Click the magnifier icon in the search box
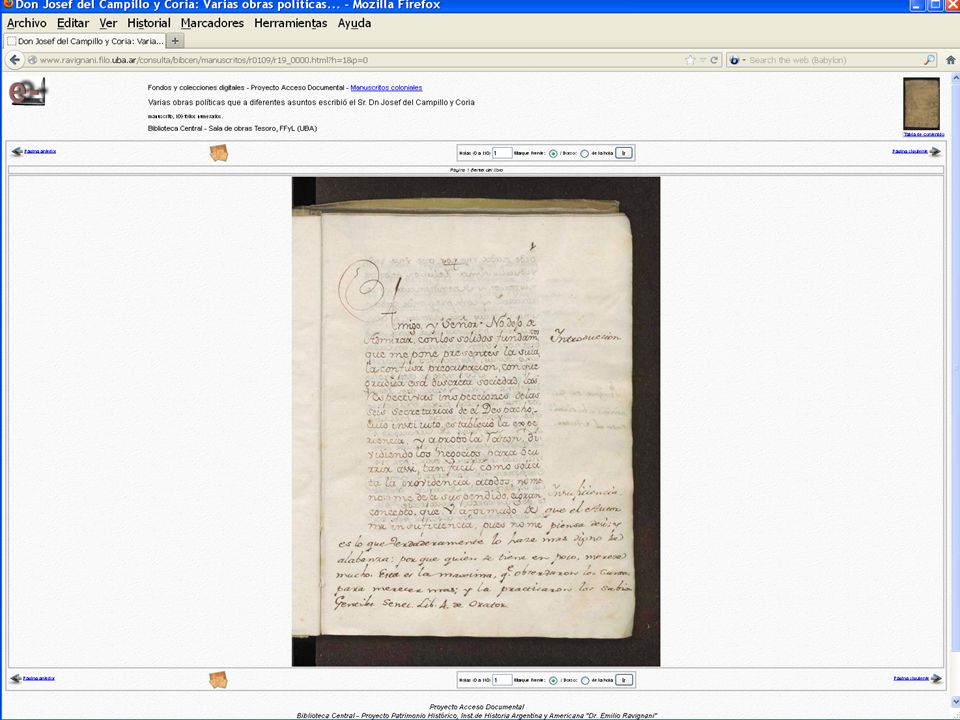Viewport: 960px width, 720px height. (929, 60)
